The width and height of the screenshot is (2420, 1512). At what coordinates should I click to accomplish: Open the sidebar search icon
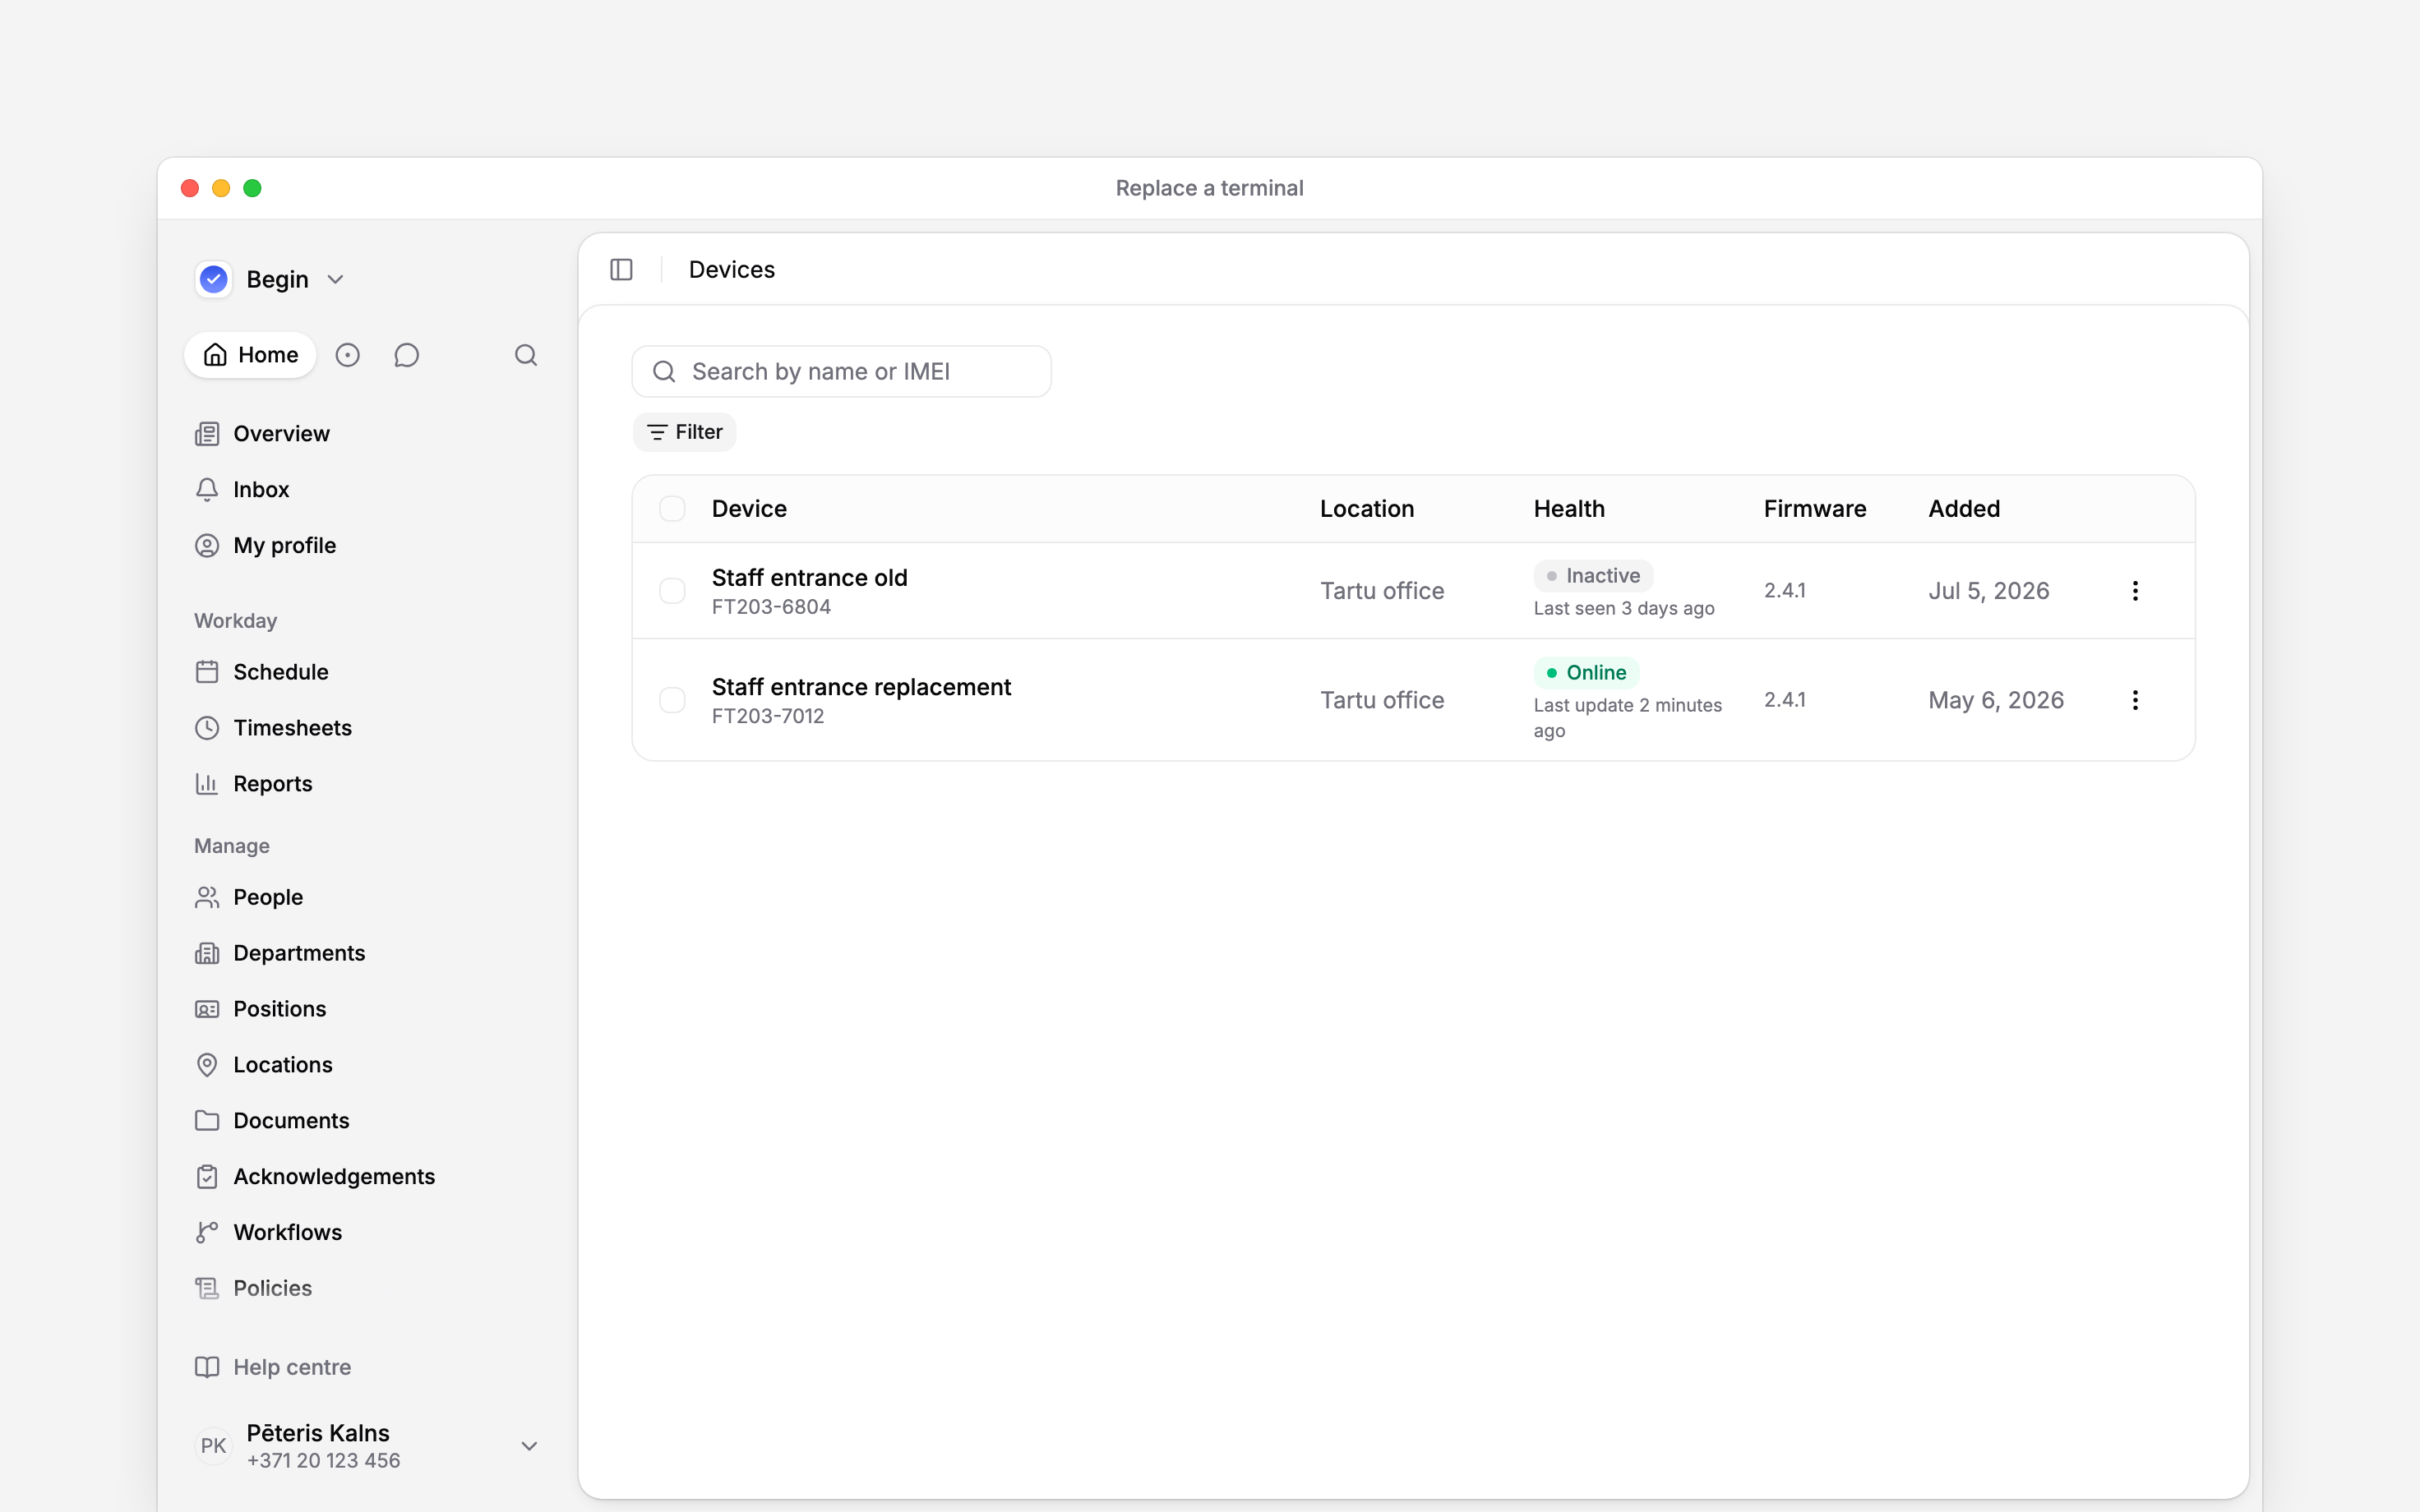(526, 355)
